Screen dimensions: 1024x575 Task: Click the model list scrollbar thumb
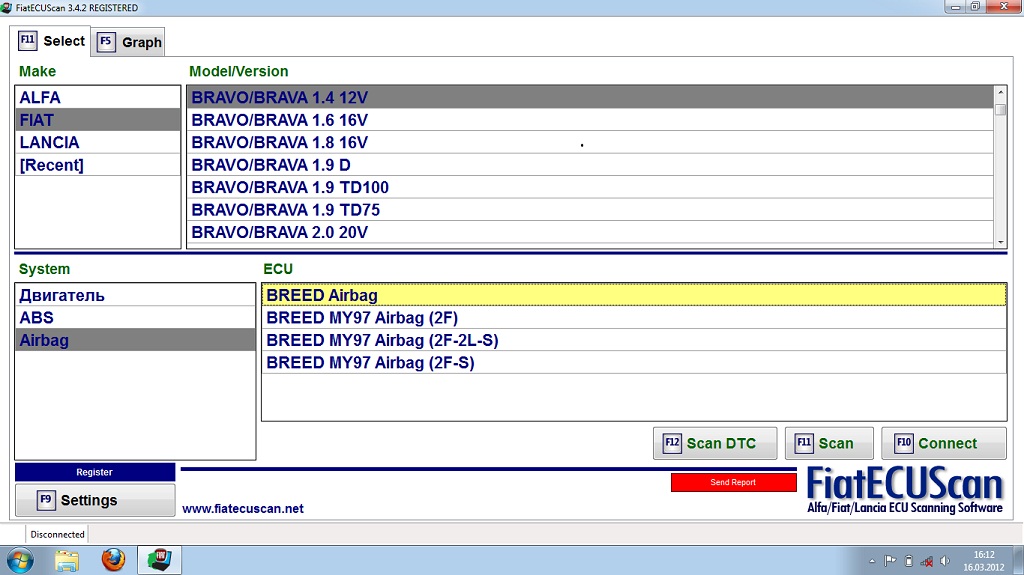coord(1000,109)
